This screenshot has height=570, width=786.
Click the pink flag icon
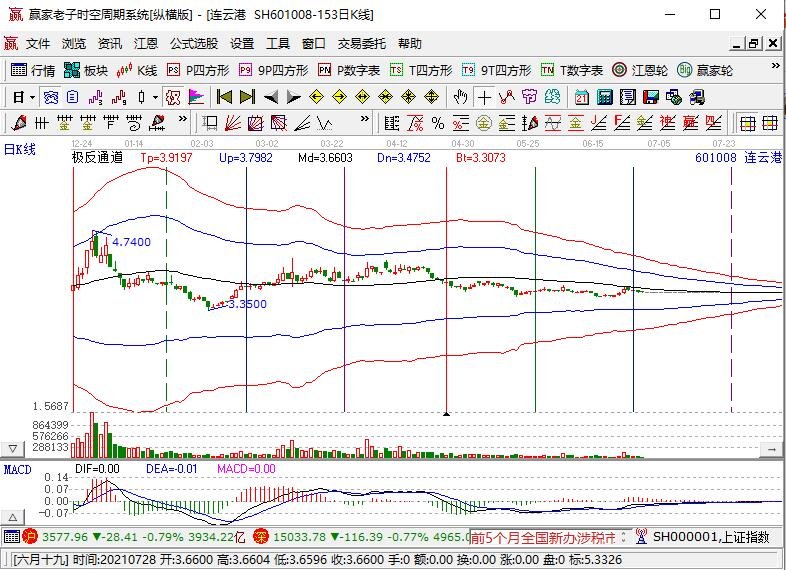tap(196, 97)
